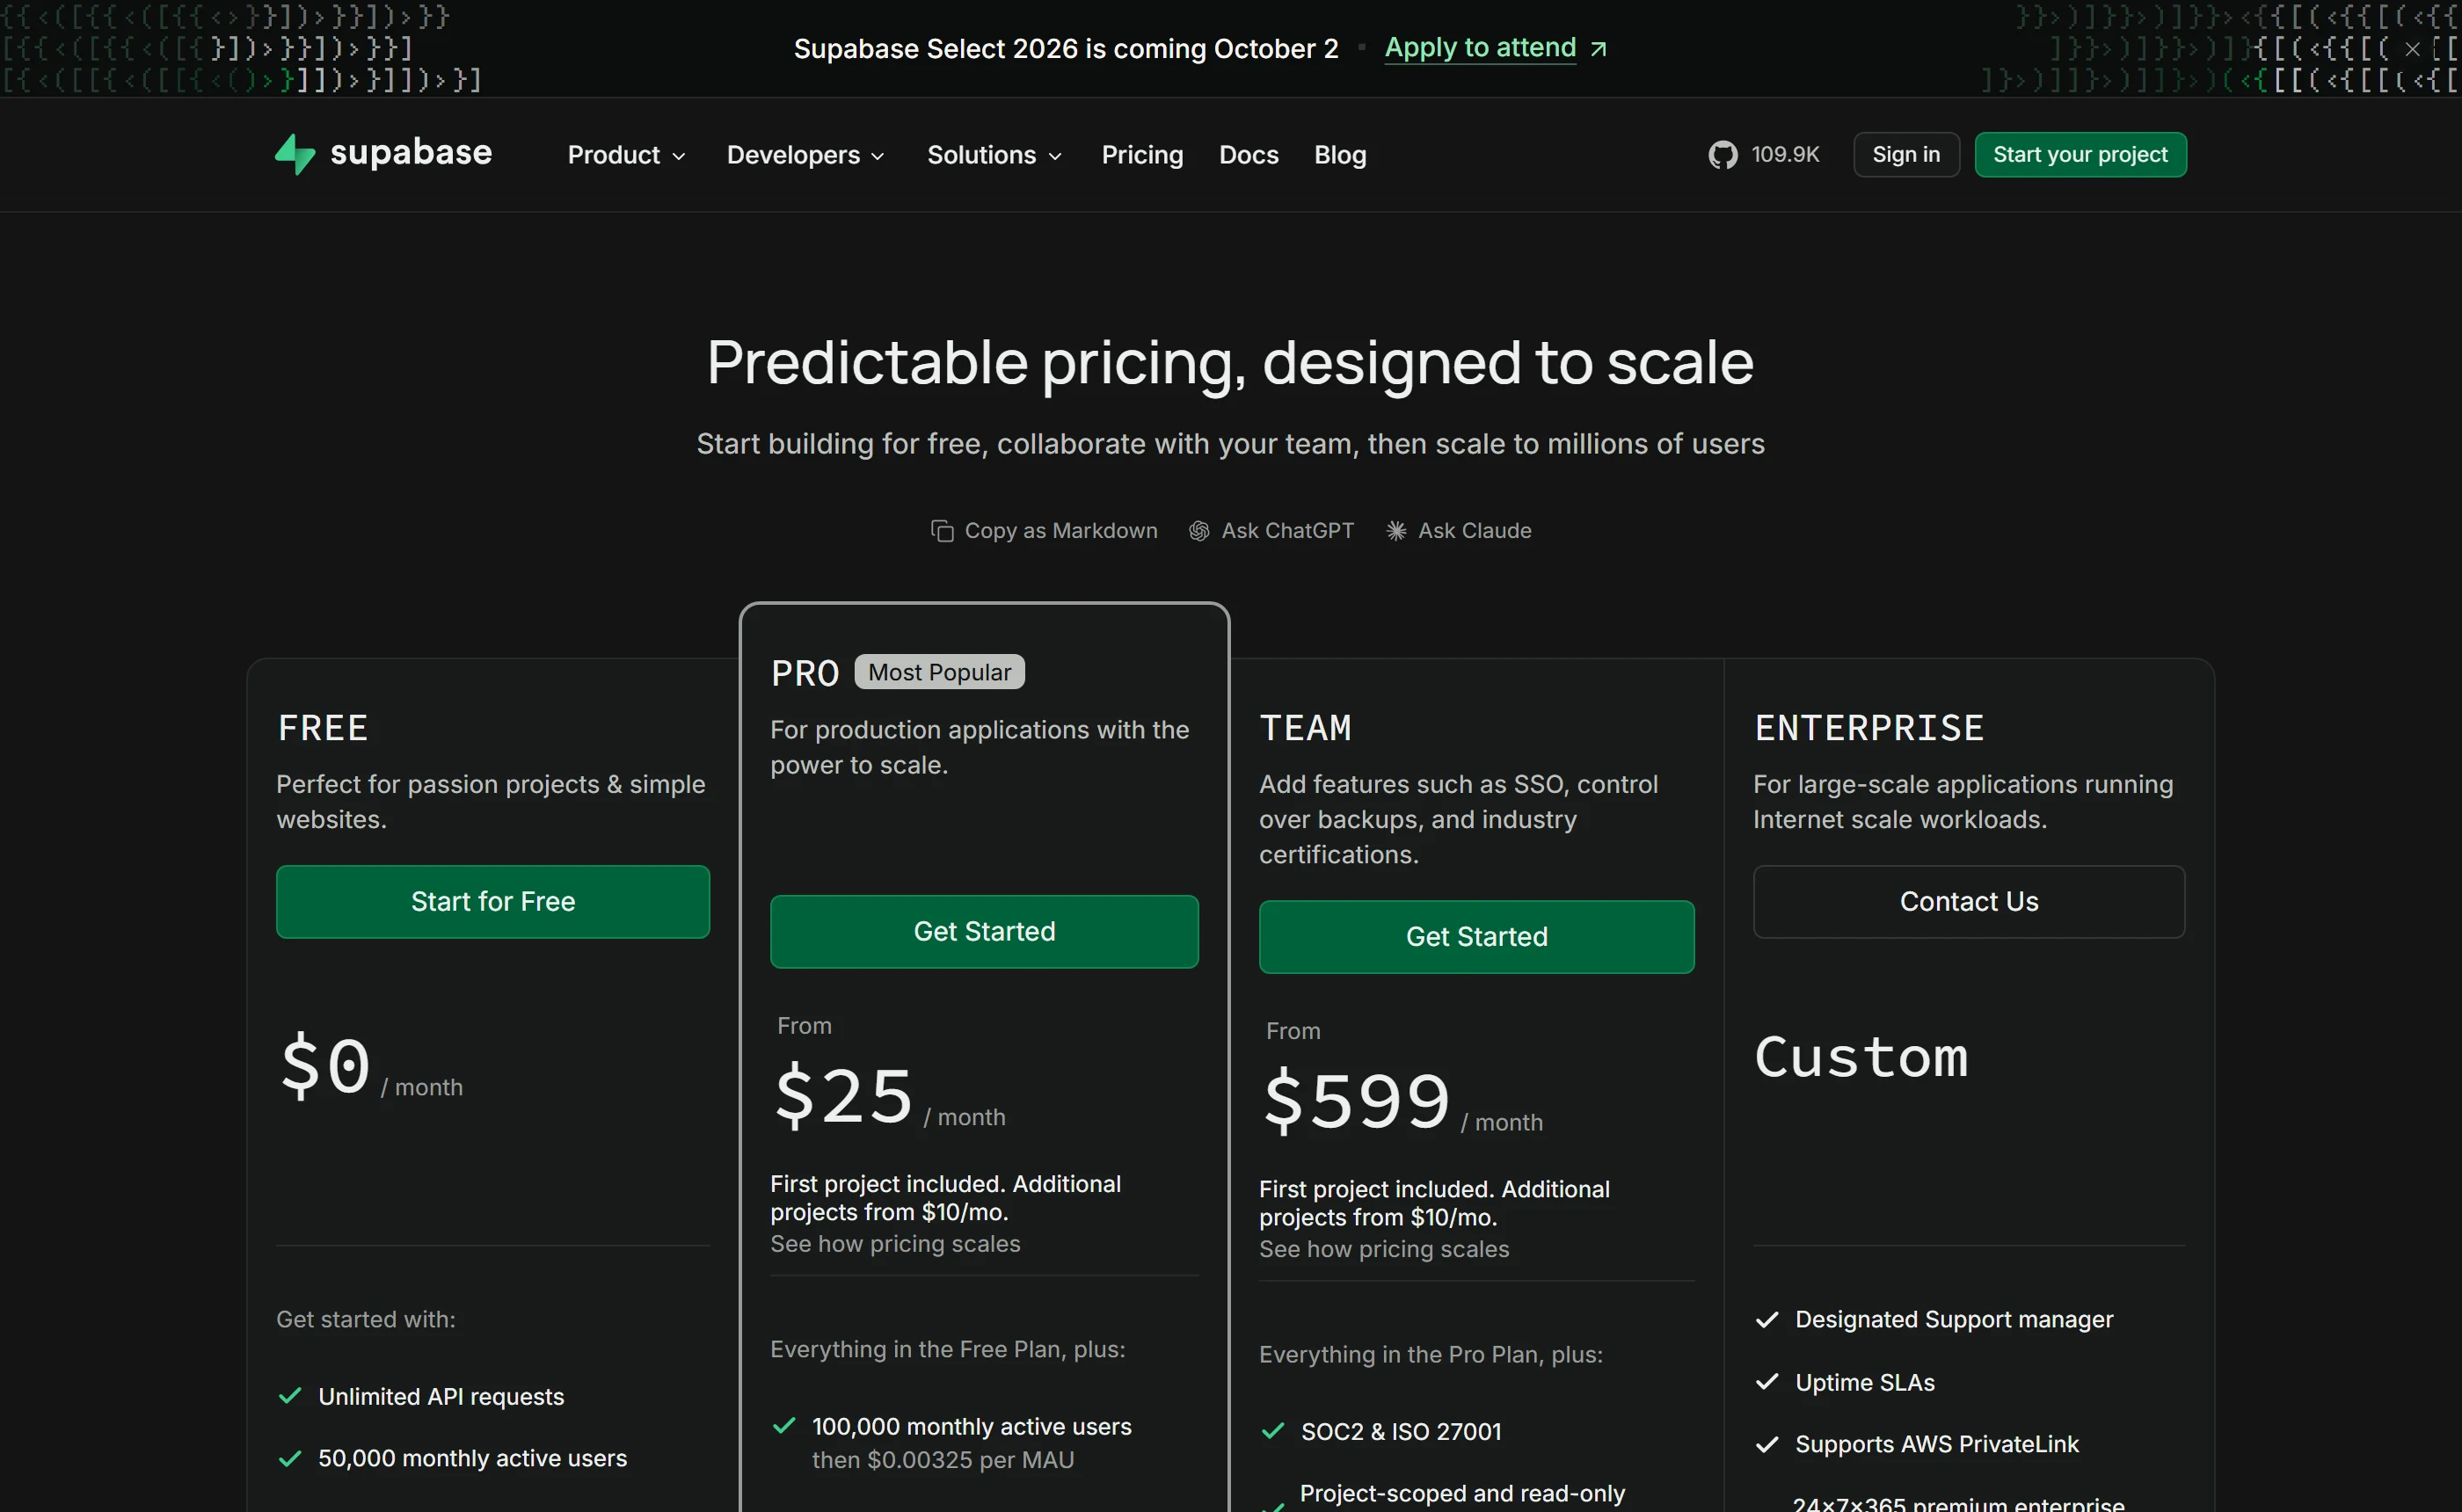
Task: Open See how pricing scales under Pro
Action: click(x=895, y=1244)
